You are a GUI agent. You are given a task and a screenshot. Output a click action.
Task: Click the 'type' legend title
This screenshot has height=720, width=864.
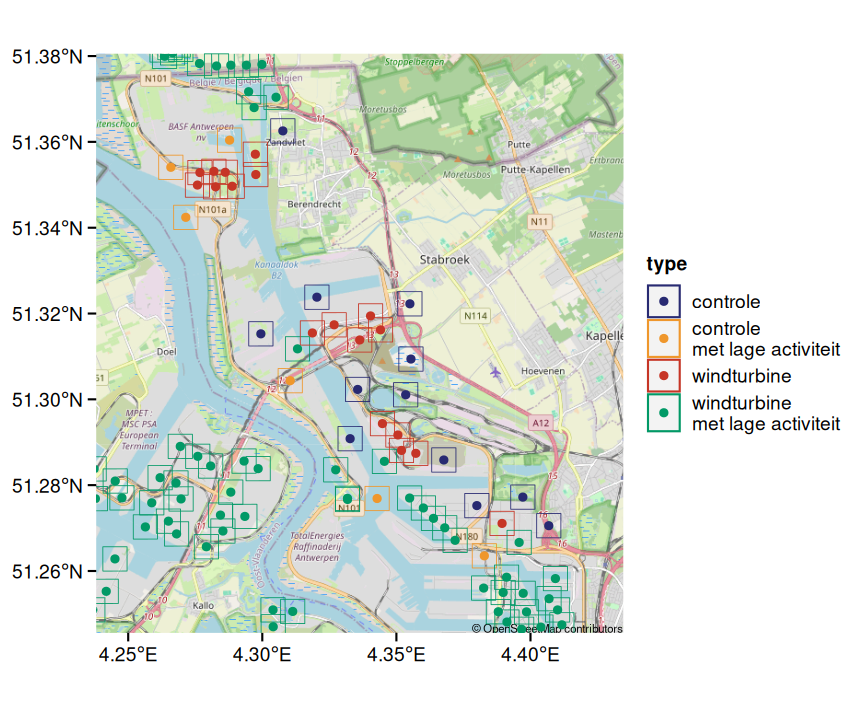point(666,265)
